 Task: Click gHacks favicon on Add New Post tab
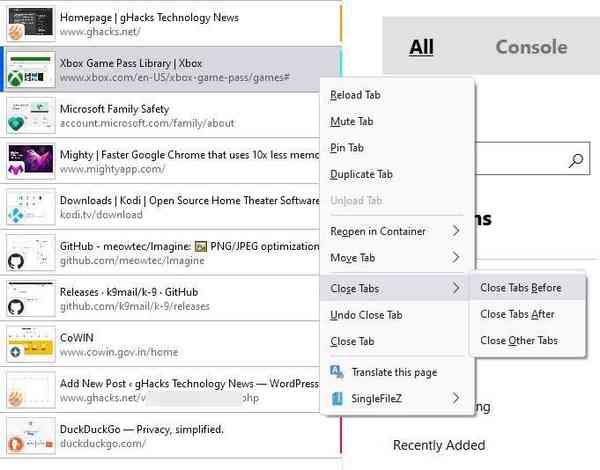click(x=16, y=398)
